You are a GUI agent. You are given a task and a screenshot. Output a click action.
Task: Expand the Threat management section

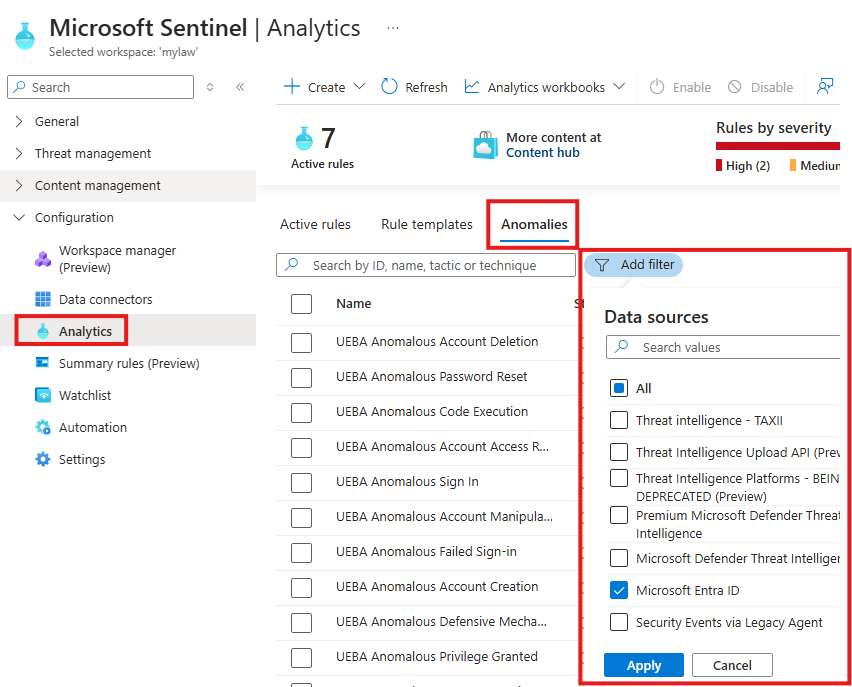(x=19, y=153)
